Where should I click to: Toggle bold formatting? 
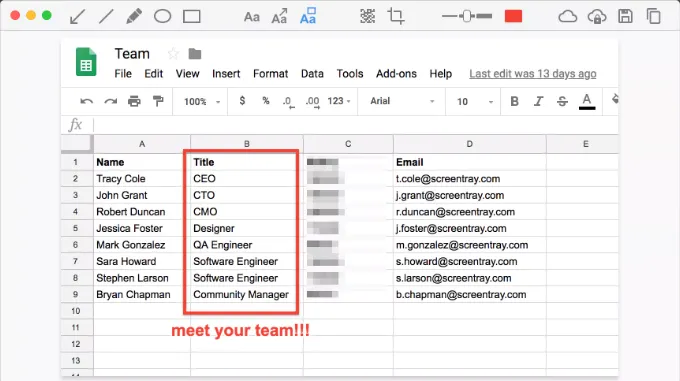pyautogui.click(x=514, y=101)
